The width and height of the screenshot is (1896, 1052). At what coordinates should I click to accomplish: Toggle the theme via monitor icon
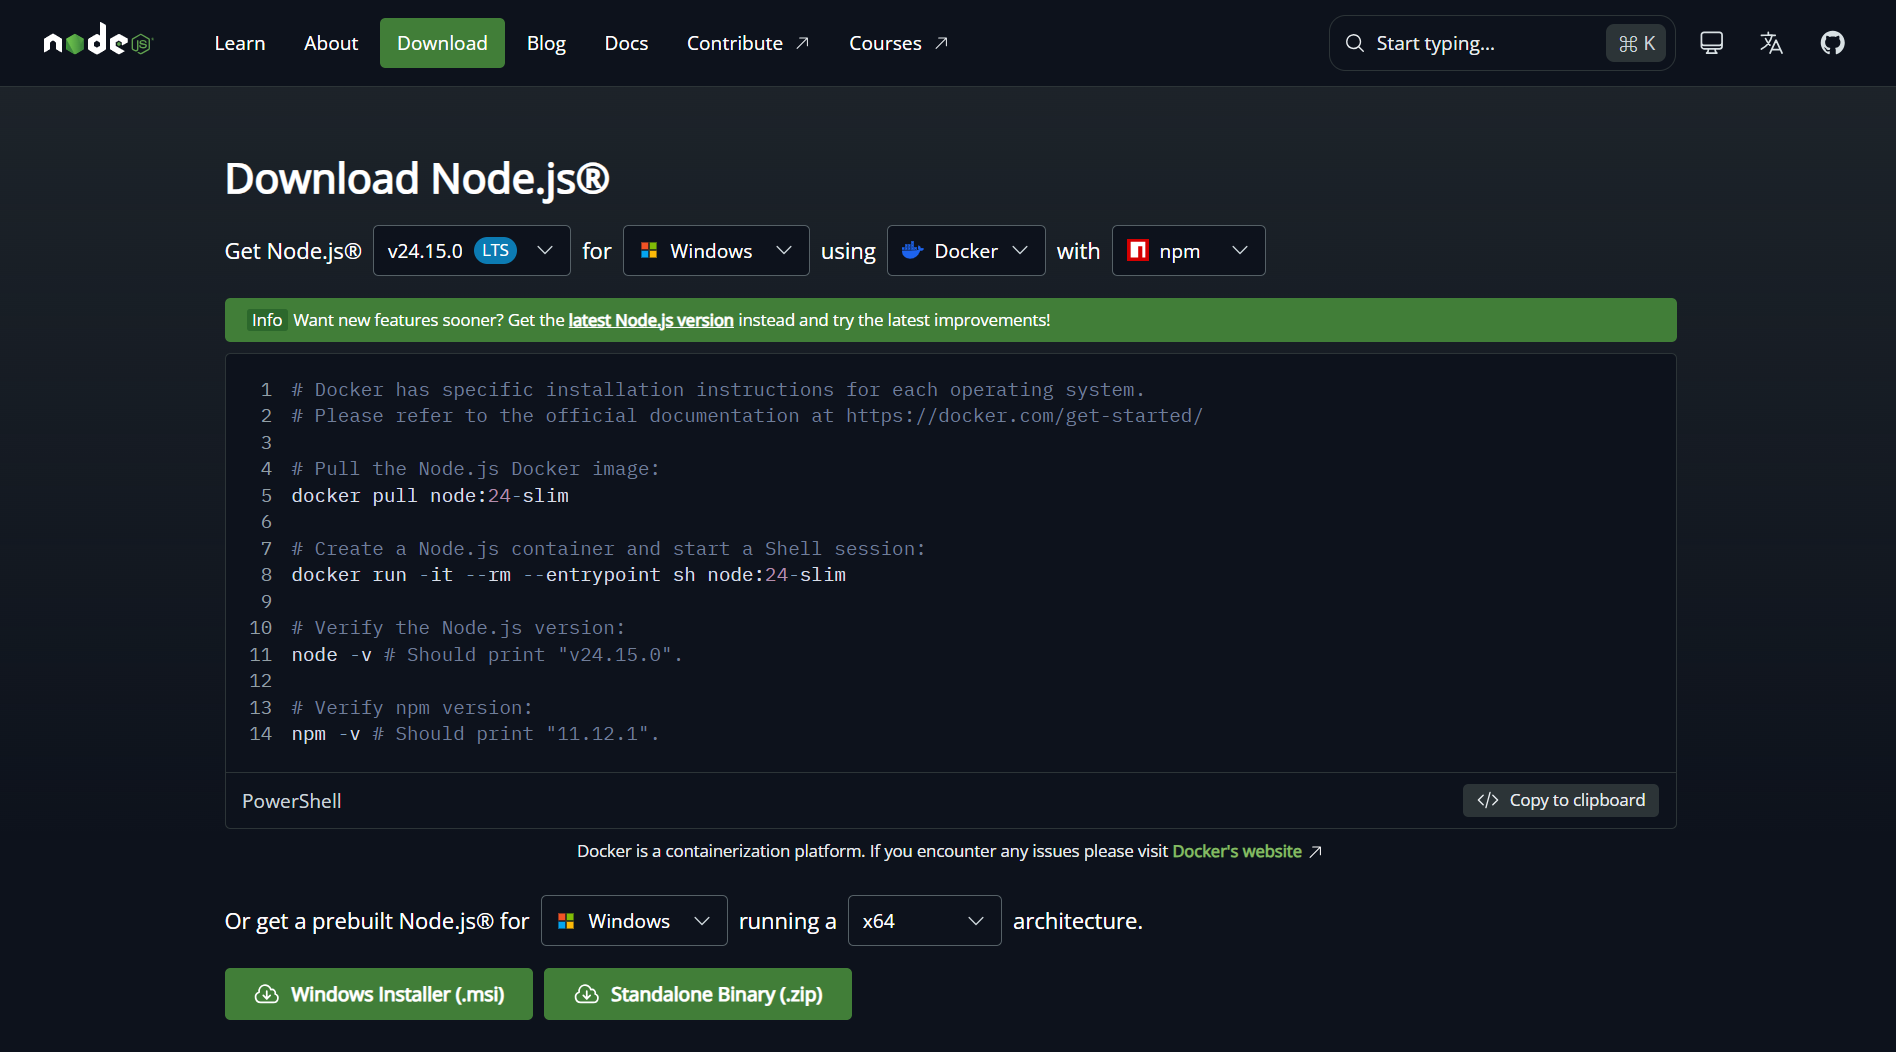[1711, 43]
